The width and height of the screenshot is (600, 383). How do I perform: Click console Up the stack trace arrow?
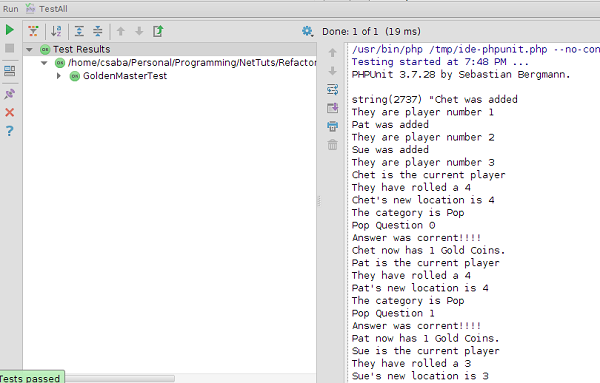point(333,52)
